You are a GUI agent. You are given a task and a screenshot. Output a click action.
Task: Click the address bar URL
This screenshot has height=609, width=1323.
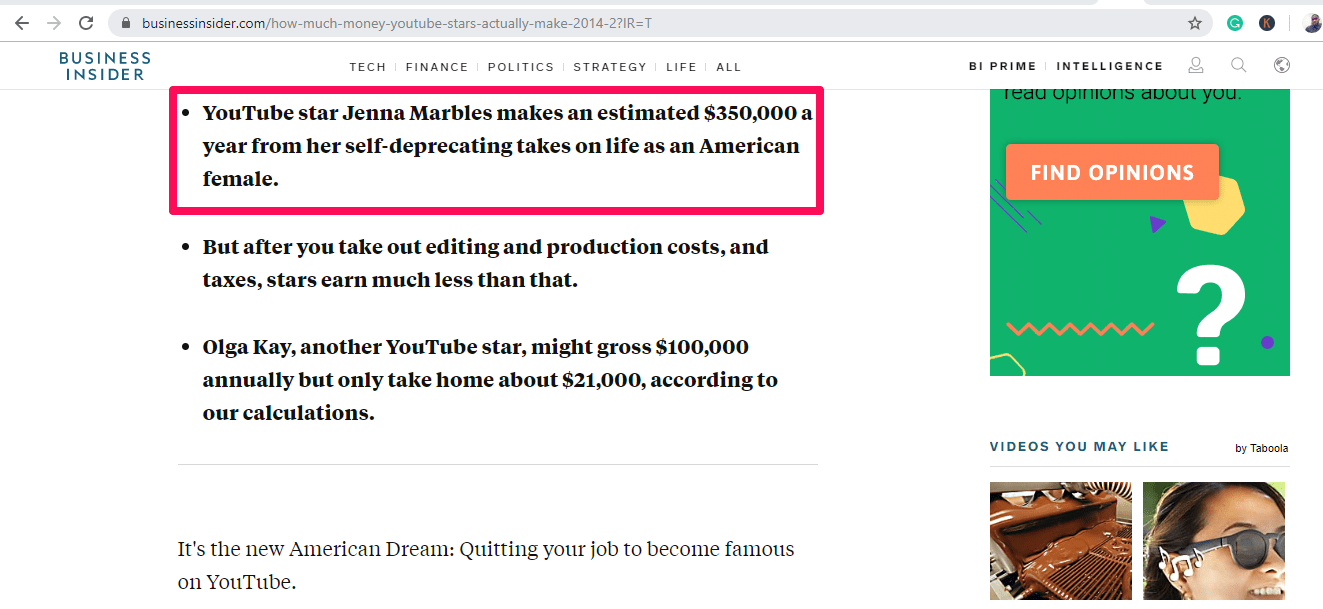pyautogui.click(x=397, y=22)
